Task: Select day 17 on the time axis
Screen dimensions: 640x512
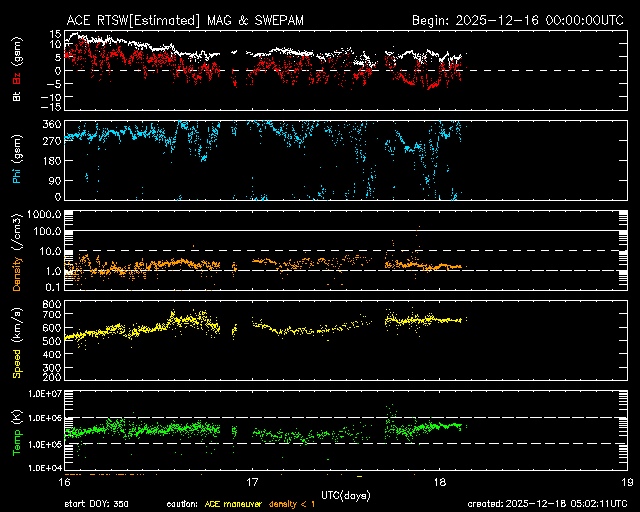Action: point(253,483)
